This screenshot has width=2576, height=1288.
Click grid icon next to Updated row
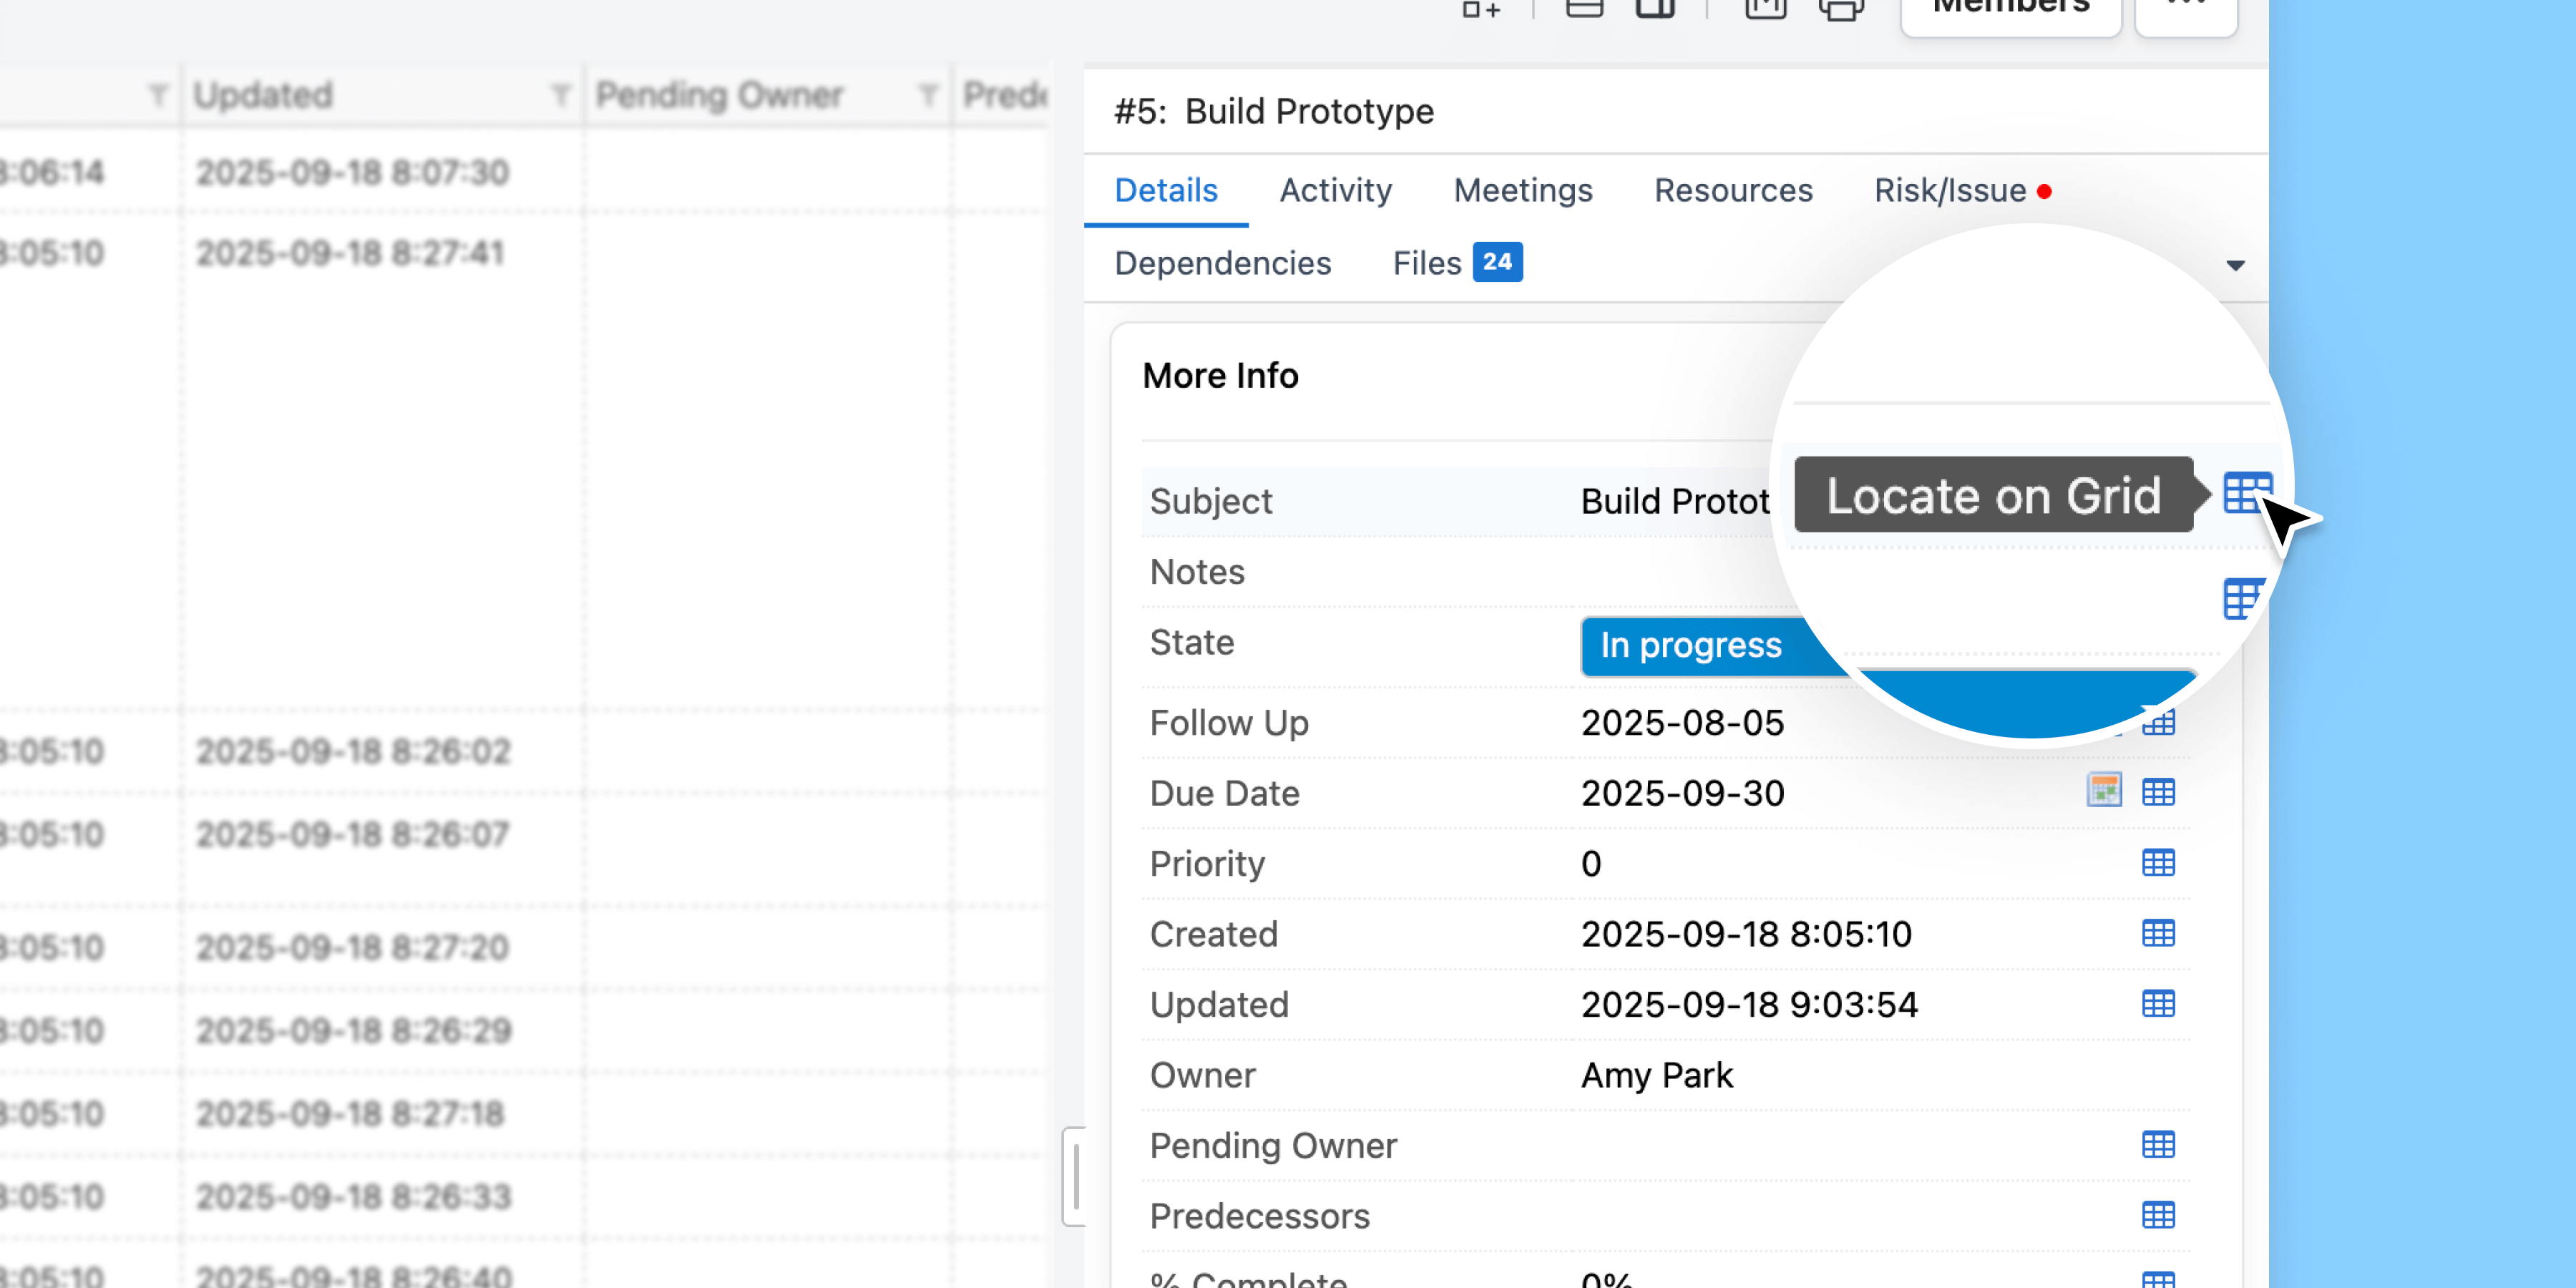[x=2158, y=1004]
